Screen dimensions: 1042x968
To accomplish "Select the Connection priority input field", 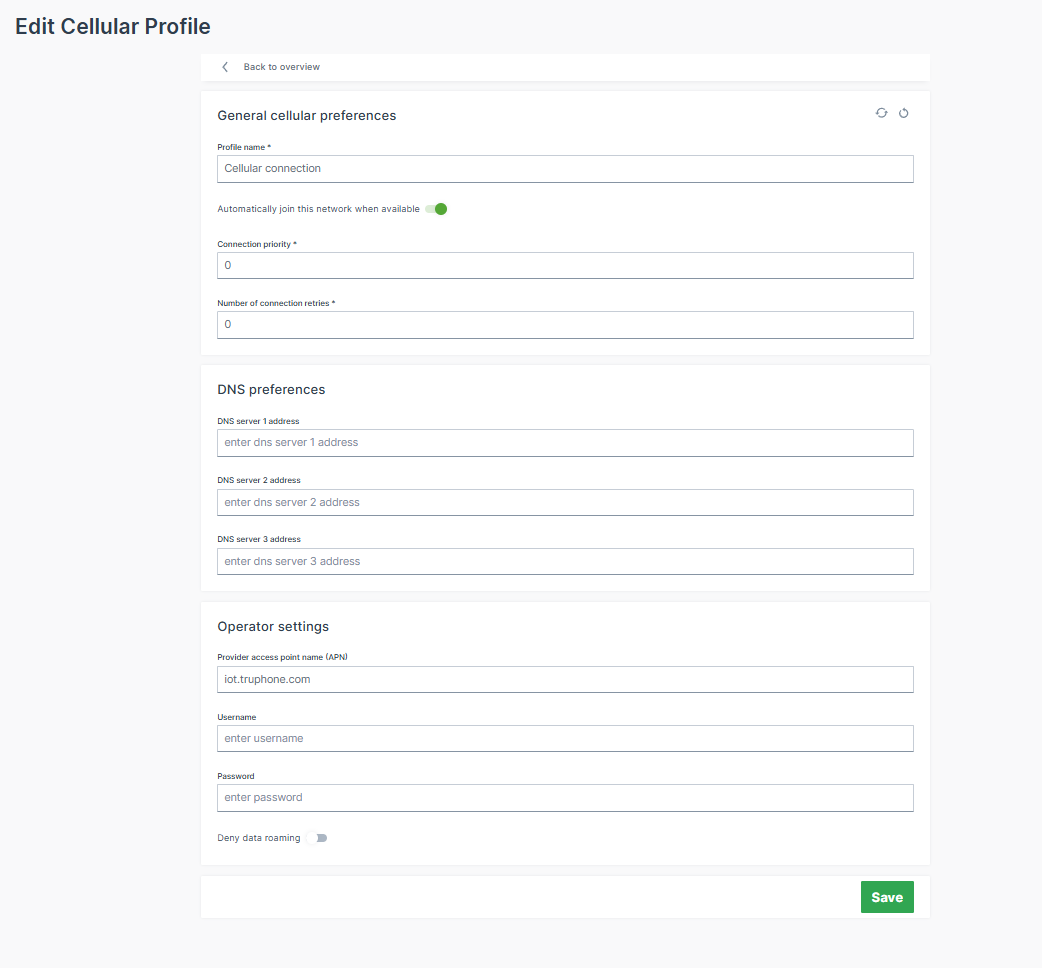I will point(565,265).
